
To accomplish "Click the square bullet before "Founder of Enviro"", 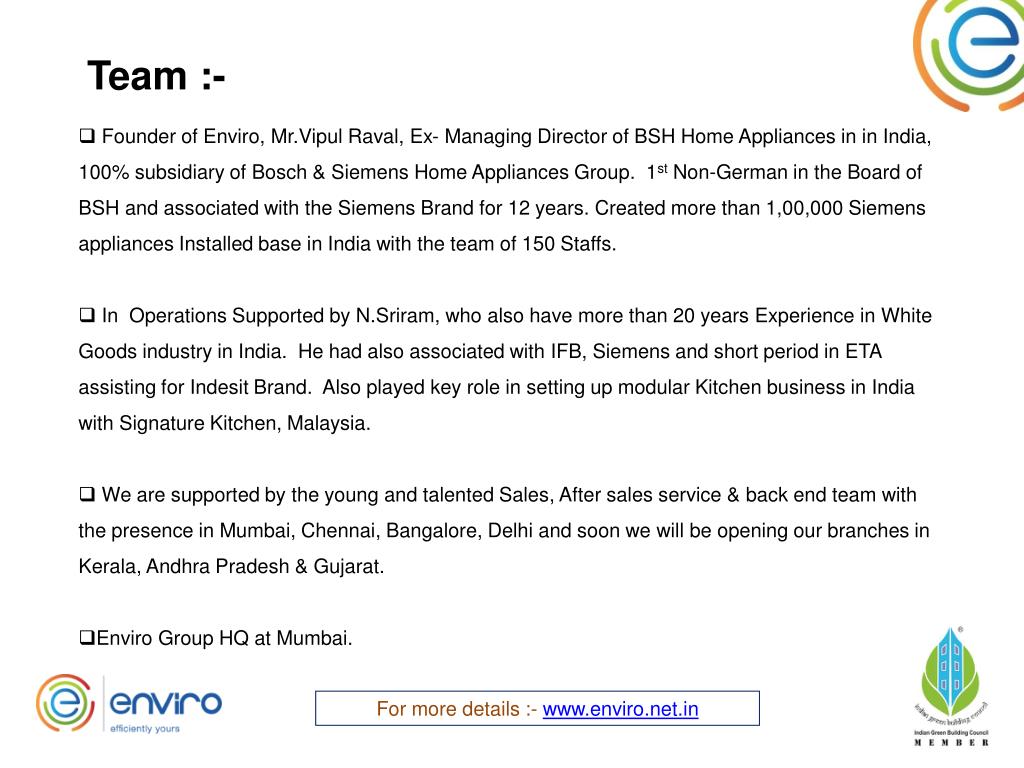I will pyautogui.click(x=86, y=135).
